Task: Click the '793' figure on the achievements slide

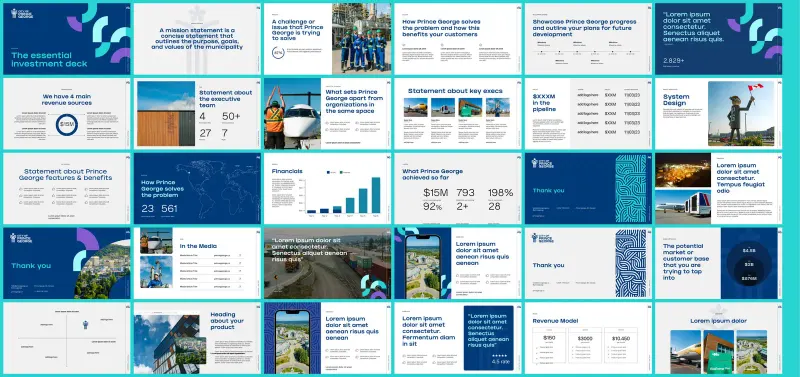Action: tap(465, 192)
